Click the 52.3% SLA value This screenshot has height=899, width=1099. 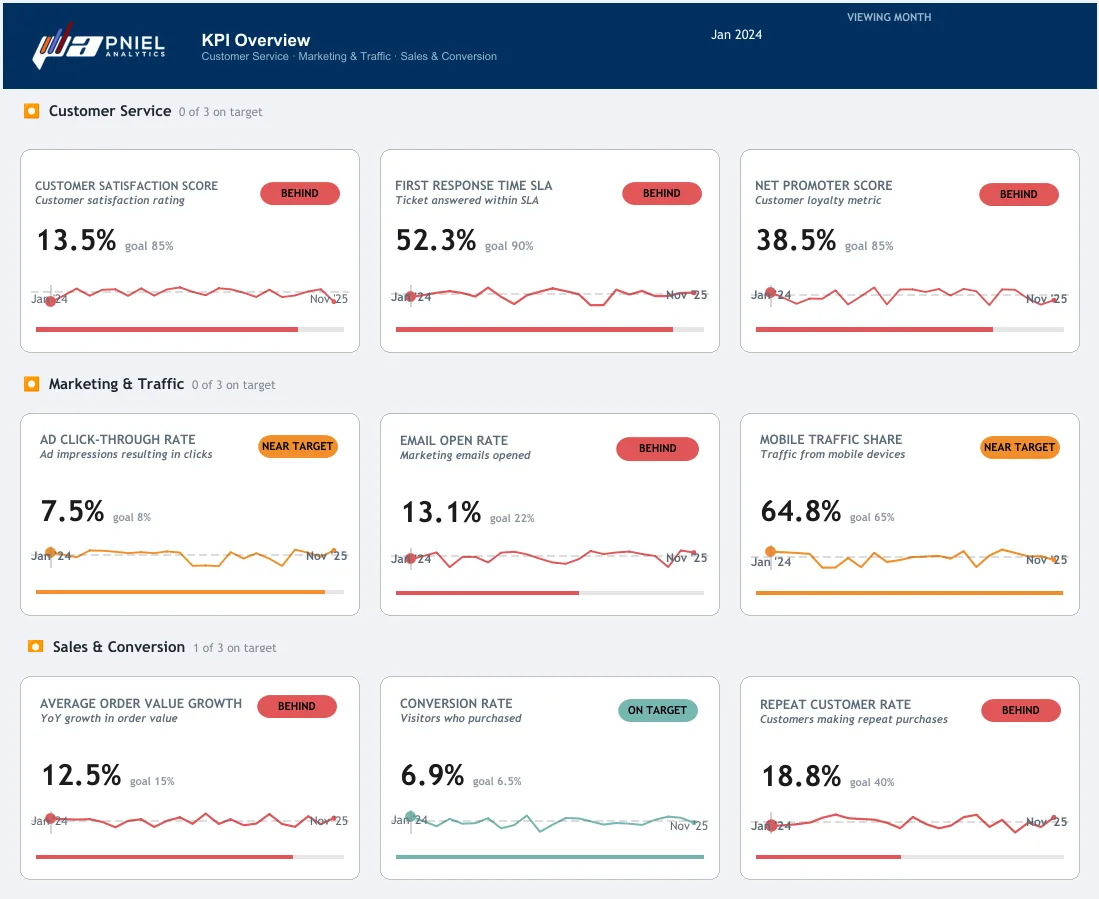pyautogui.click(x=436, y=240)
